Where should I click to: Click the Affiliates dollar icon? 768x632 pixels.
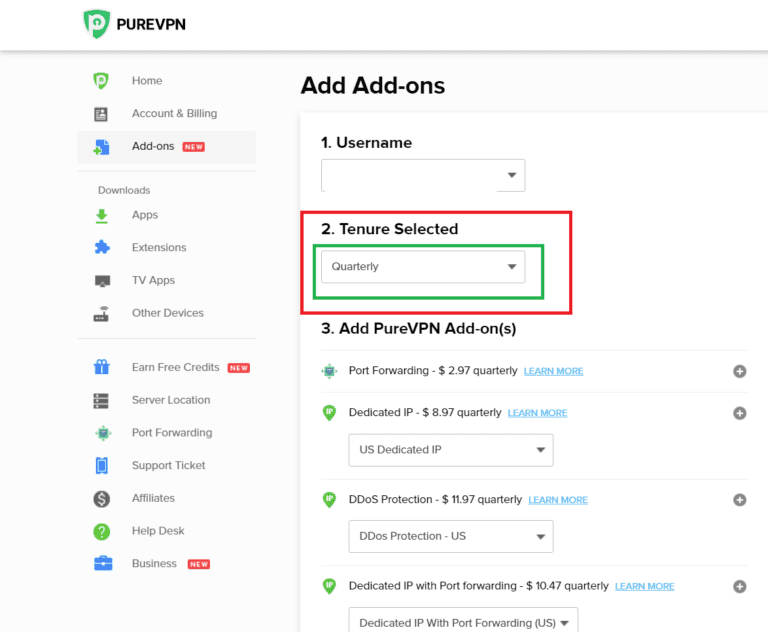tap(101, 498)
